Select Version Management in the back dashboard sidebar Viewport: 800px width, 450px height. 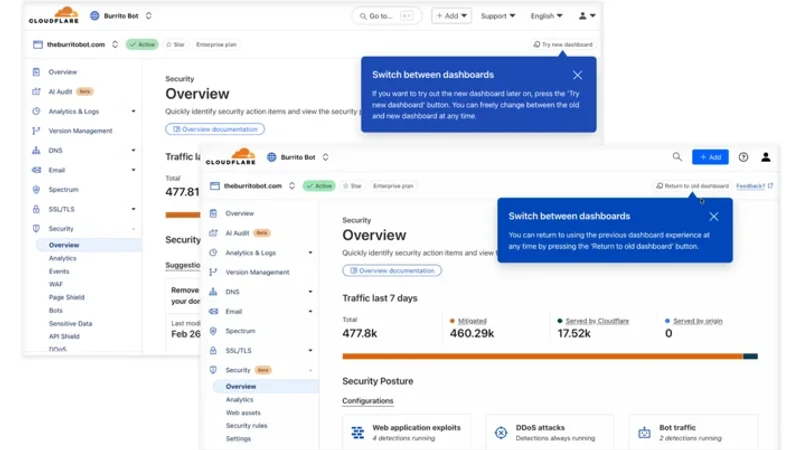tap(80, 131)
